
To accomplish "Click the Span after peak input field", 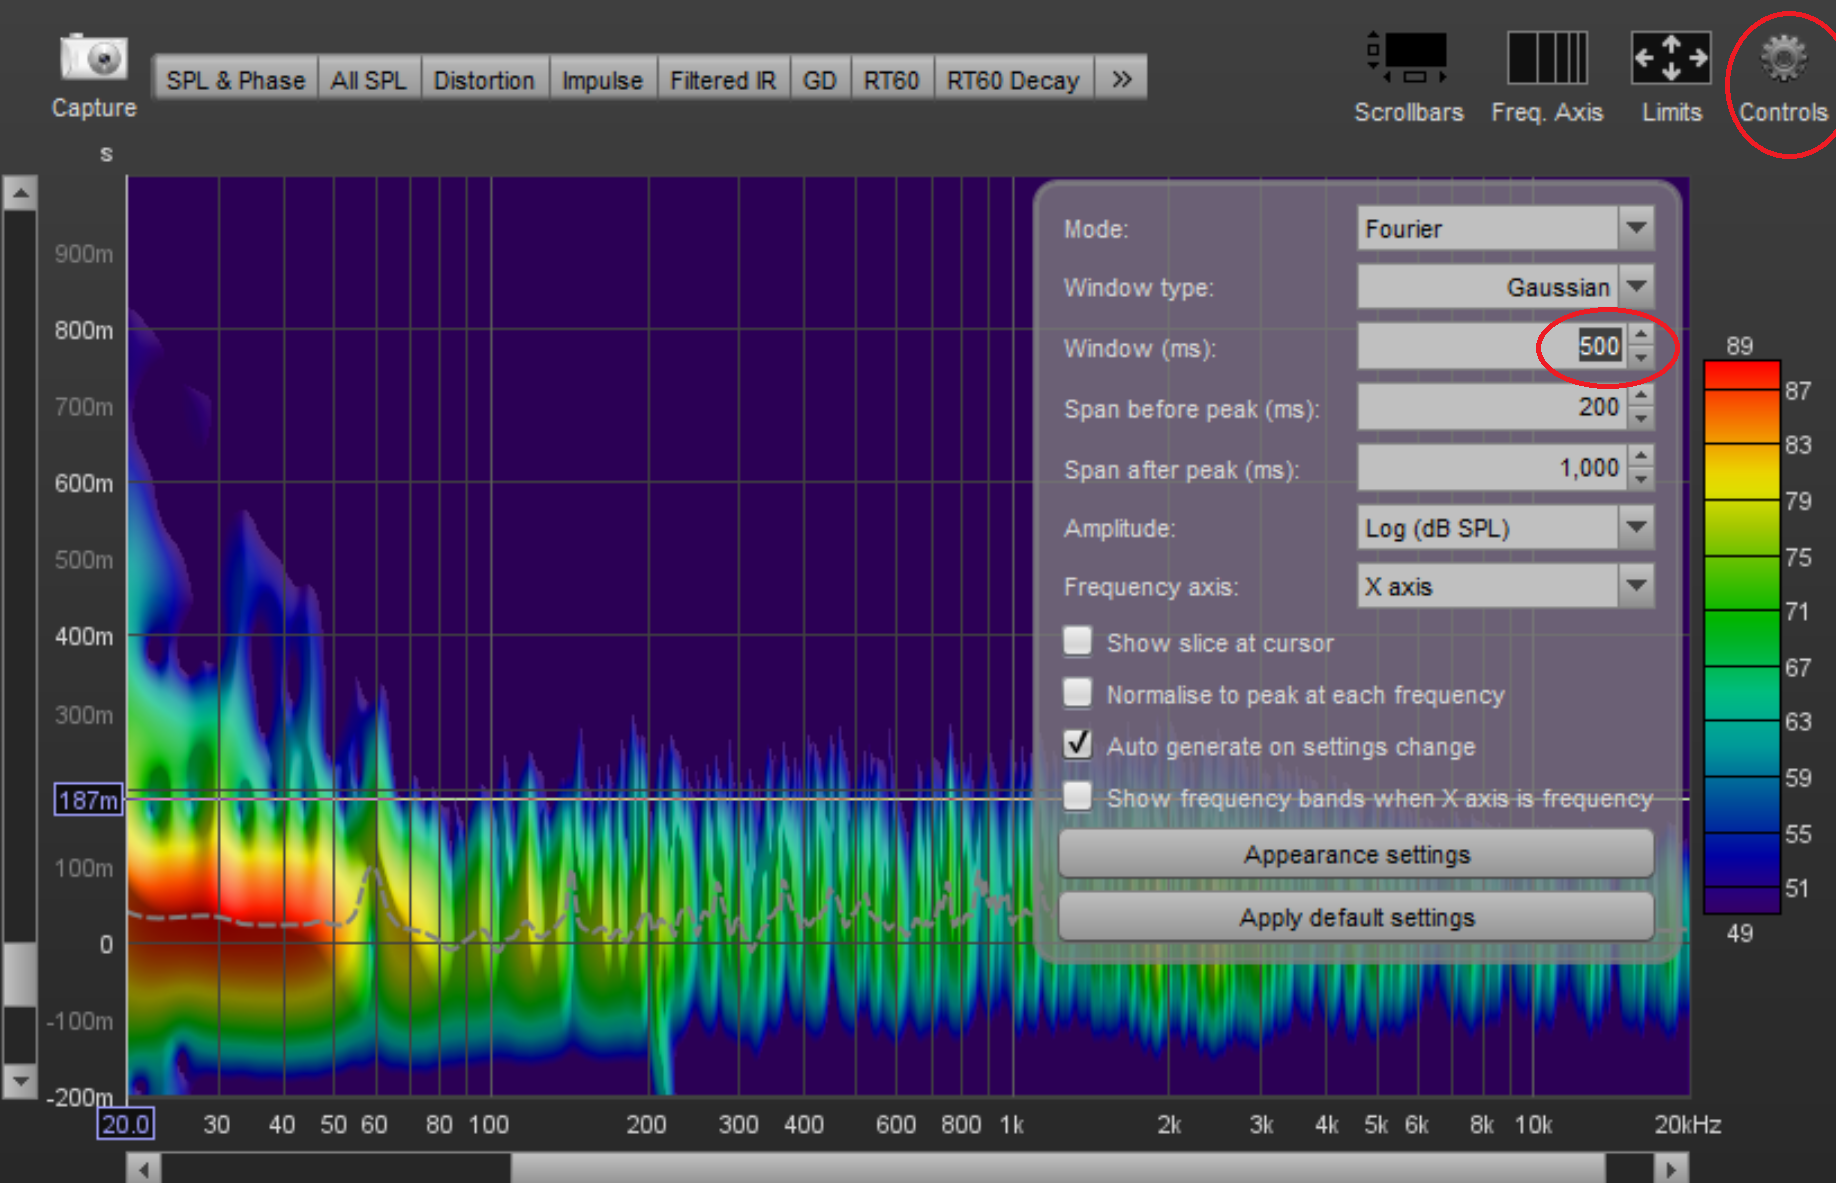I will pos(1492,468).
